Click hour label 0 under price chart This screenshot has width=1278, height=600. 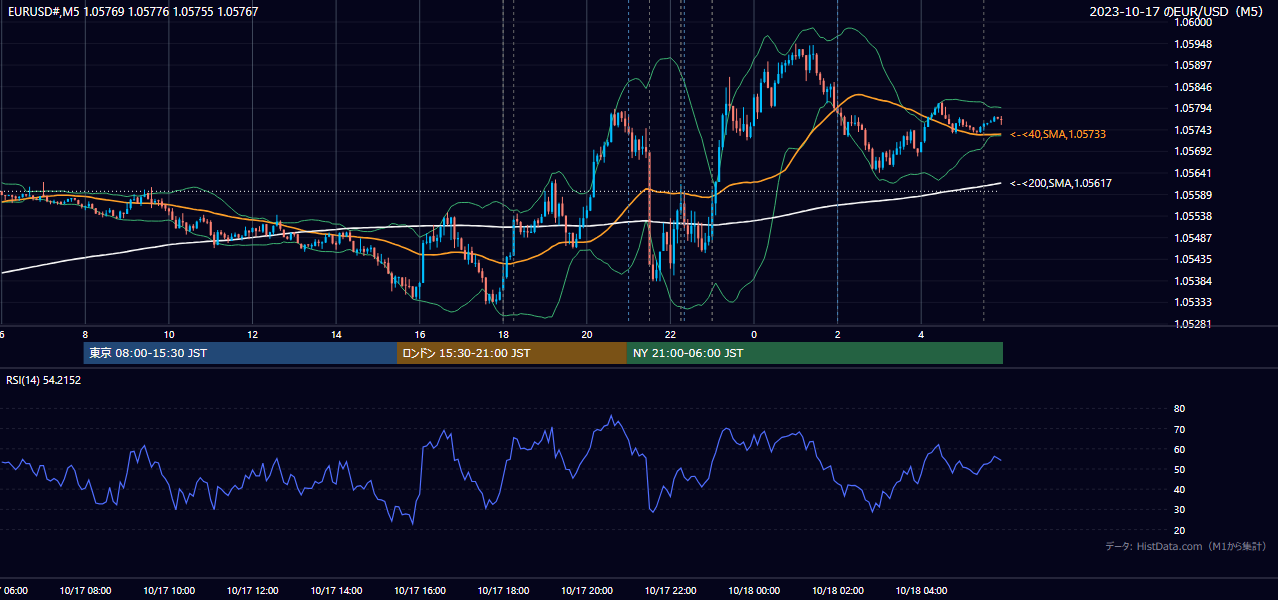[x=754, y=335]
